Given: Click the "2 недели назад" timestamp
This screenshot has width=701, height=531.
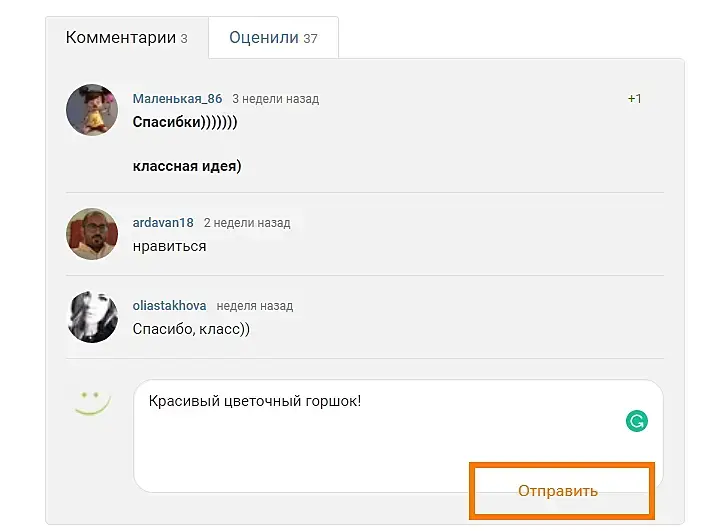Looking at the screenshot, I should tap(247, 223).
